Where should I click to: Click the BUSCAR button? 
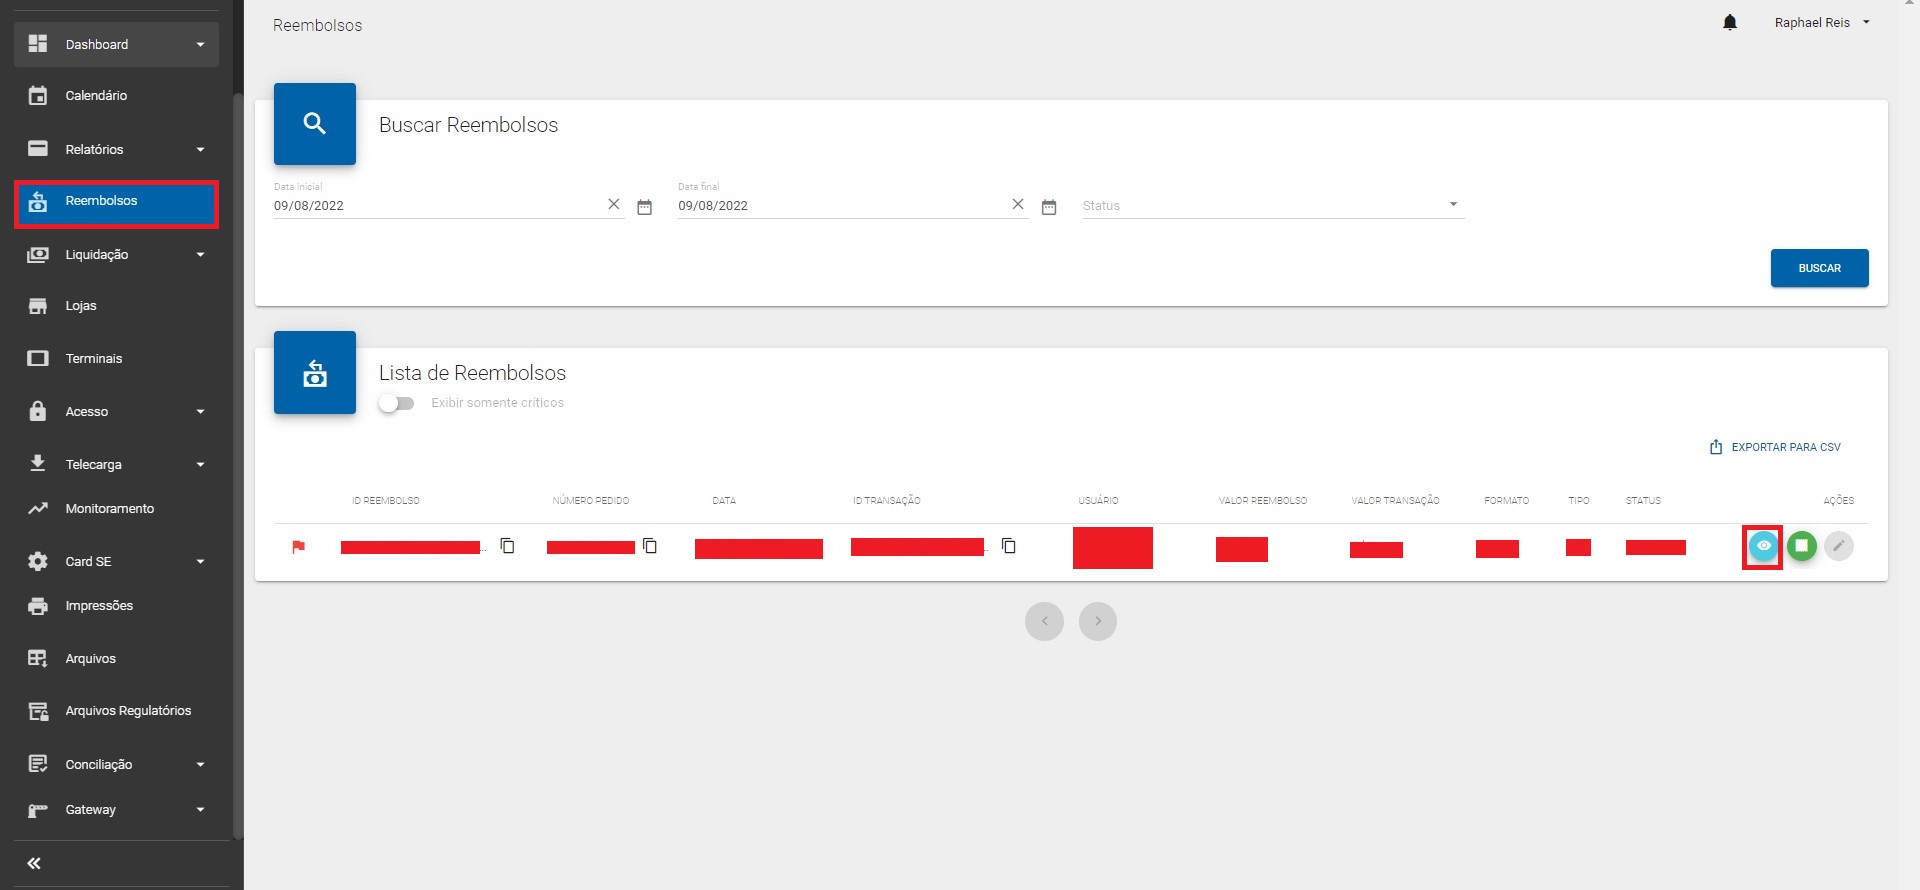(x=1819, y=268)
